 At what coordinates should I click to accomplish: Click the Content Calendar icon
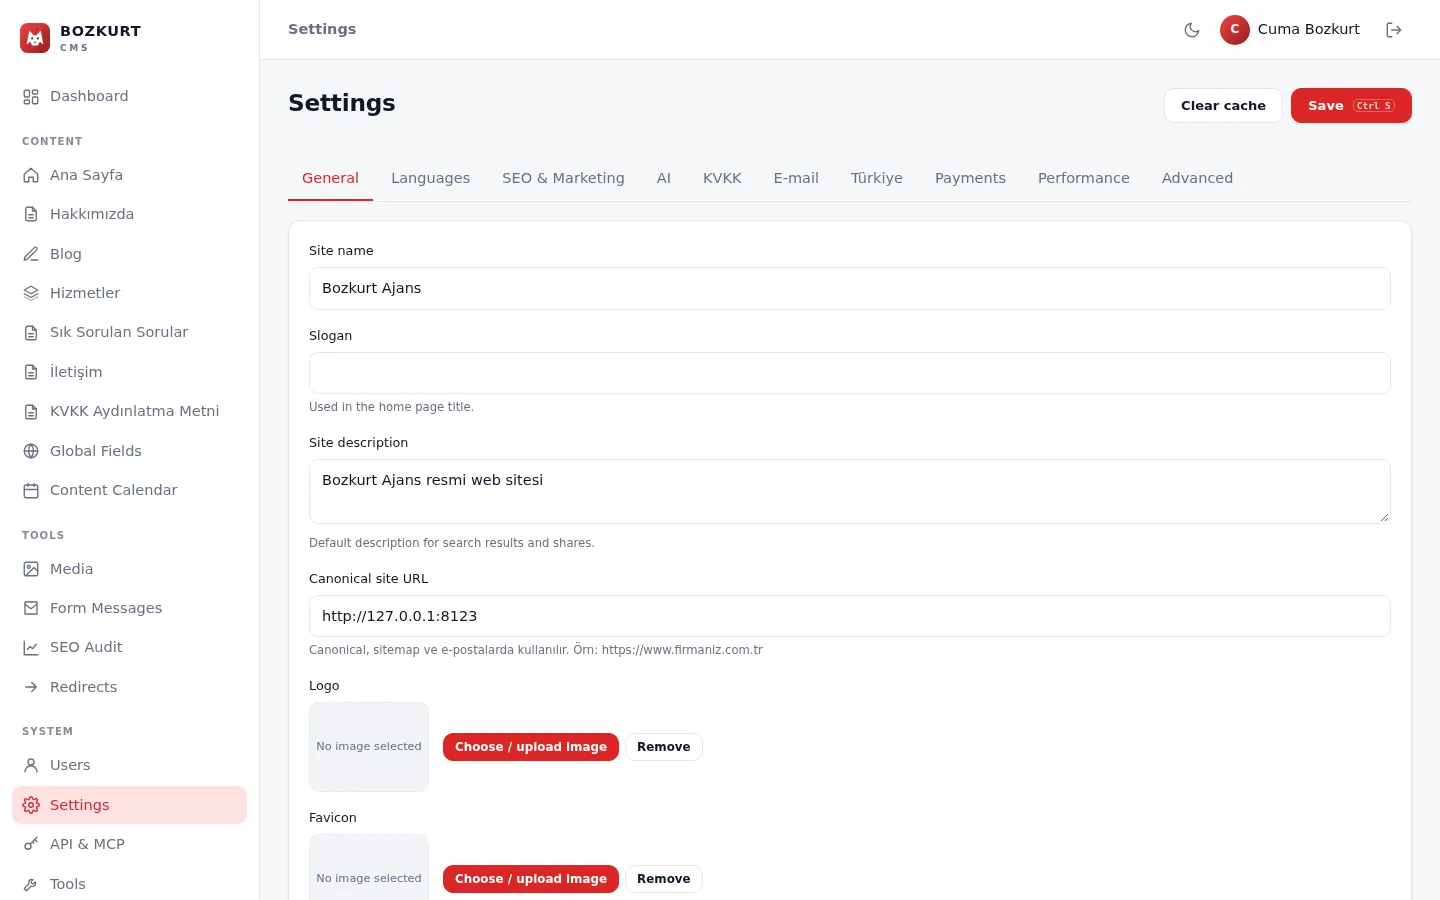(x=31, y=490)
